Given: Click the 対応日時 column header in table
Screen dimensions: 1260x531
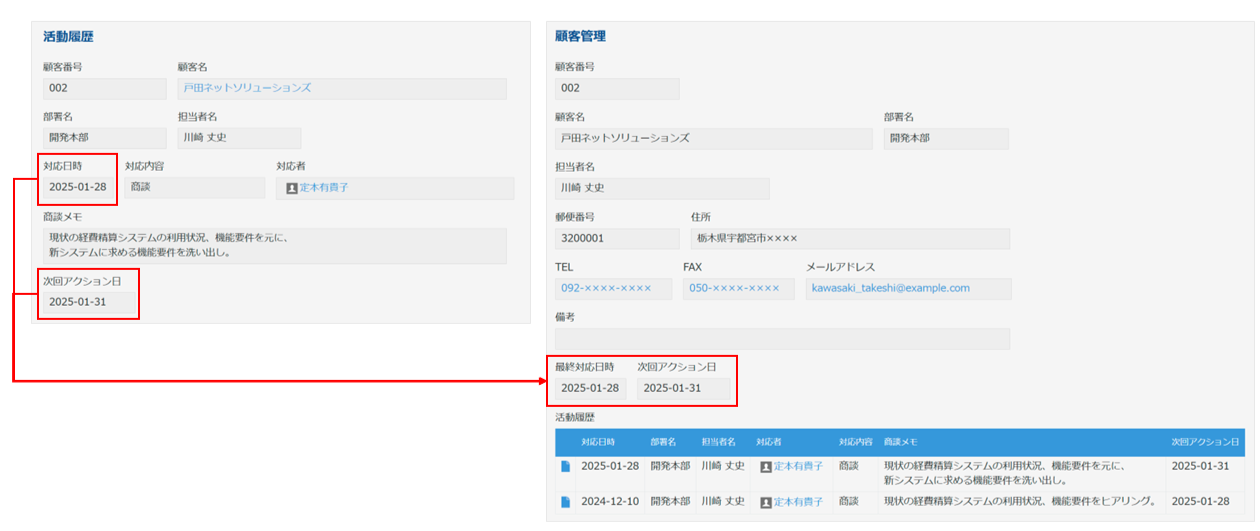Looking at the screenshot, I should click(598, 441).
